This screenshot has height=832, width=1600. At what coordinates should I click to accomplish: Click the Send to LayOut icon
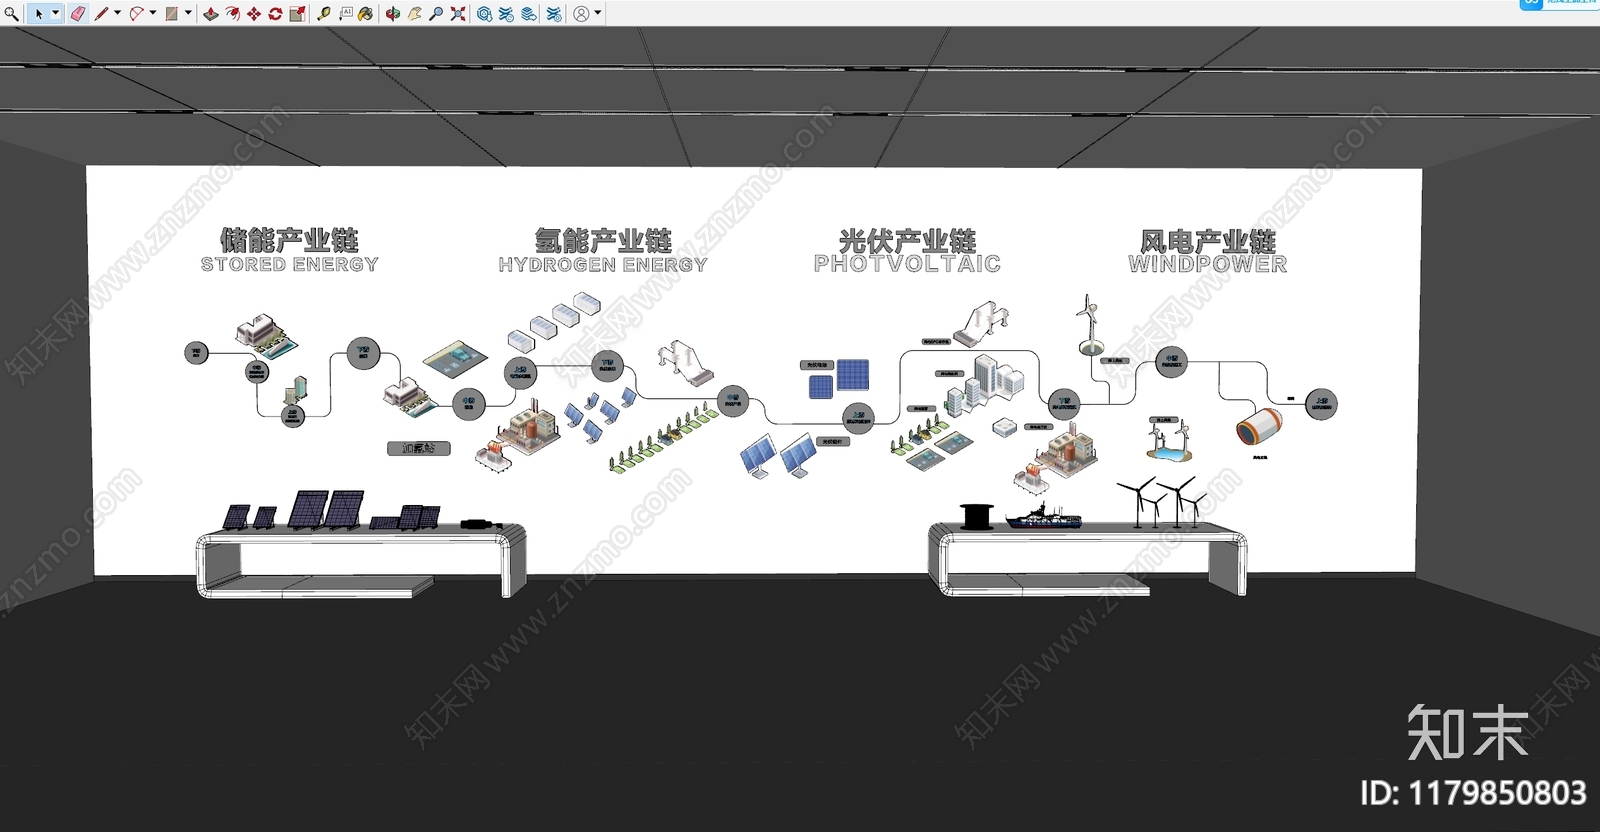tap(529, 14)
